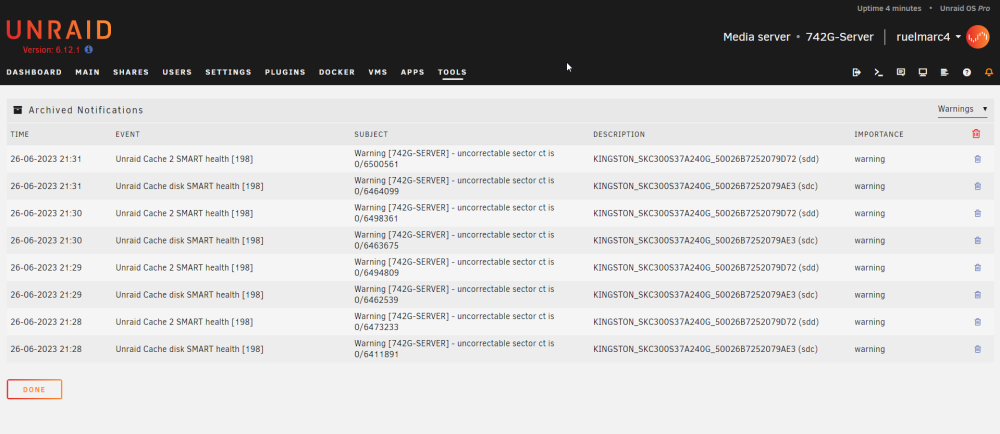Expand the ruelmarc4 account dropdown

(929, 37)
